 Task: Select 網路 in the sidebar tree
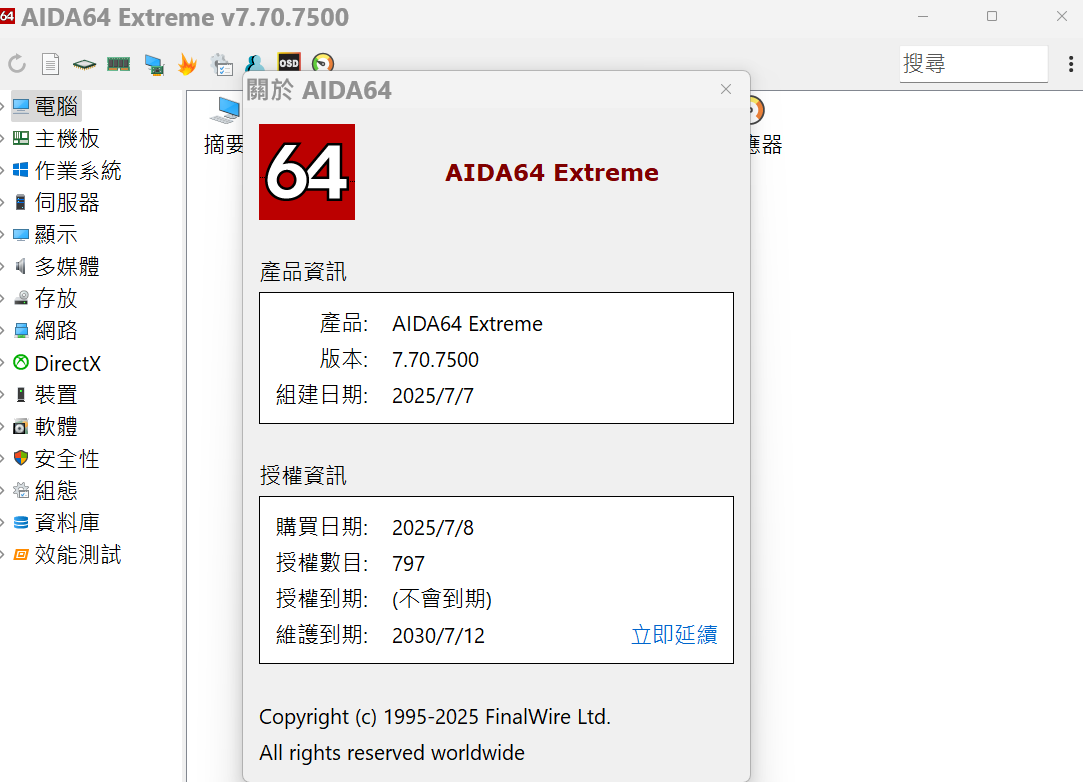[46, 330]
